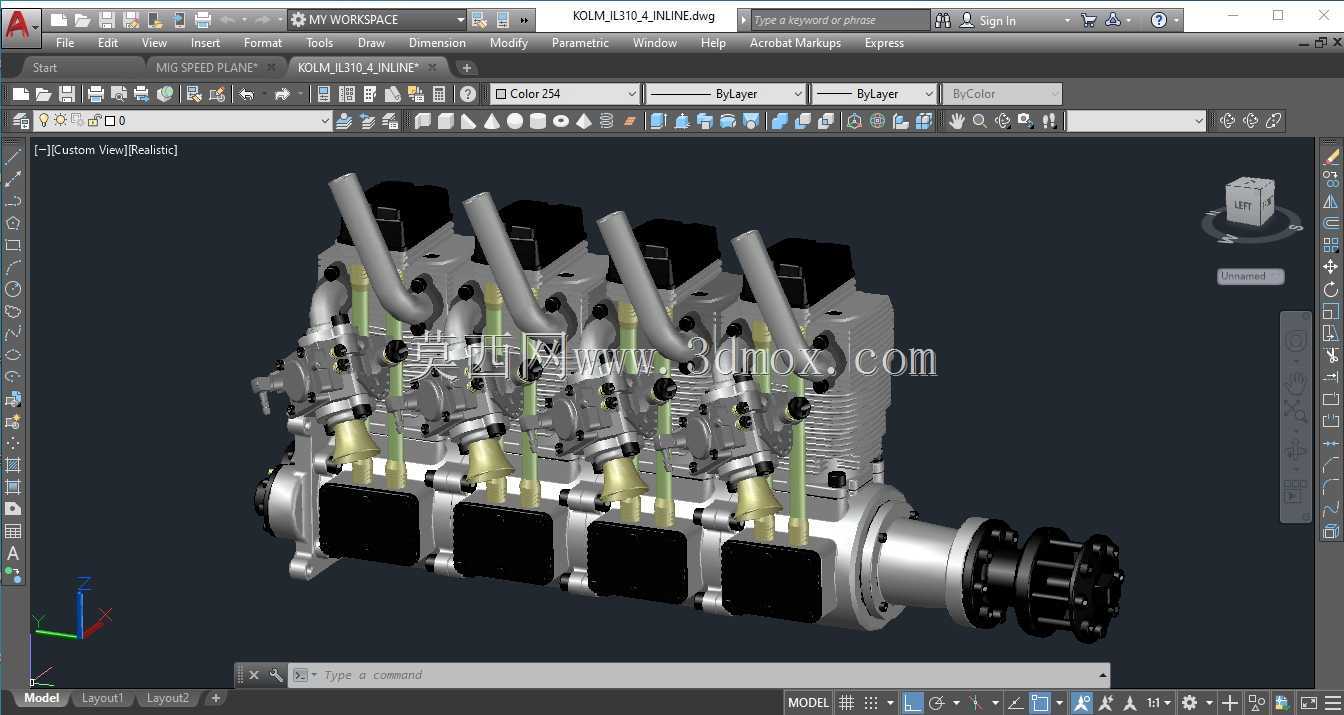1344x715 pixels.
Task: Click the Move tool in Modify toolbar
Action: 1331,267
